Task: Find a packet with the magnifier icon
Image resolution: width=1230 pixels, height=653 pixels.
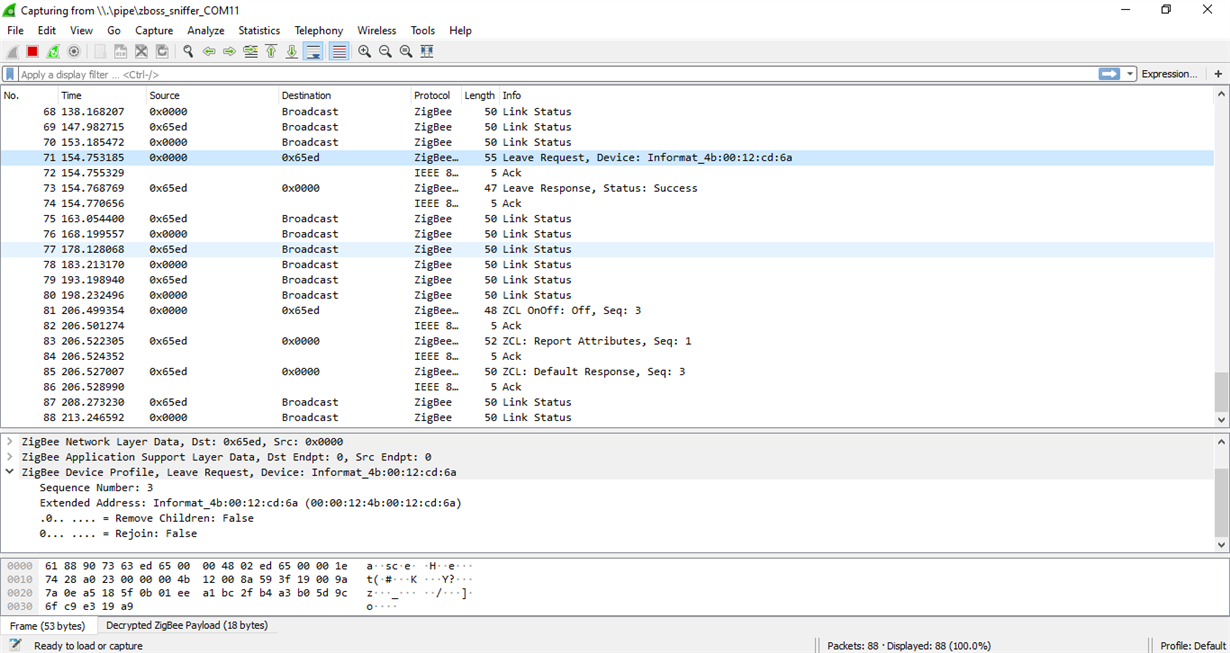Action: pos(188,51)
